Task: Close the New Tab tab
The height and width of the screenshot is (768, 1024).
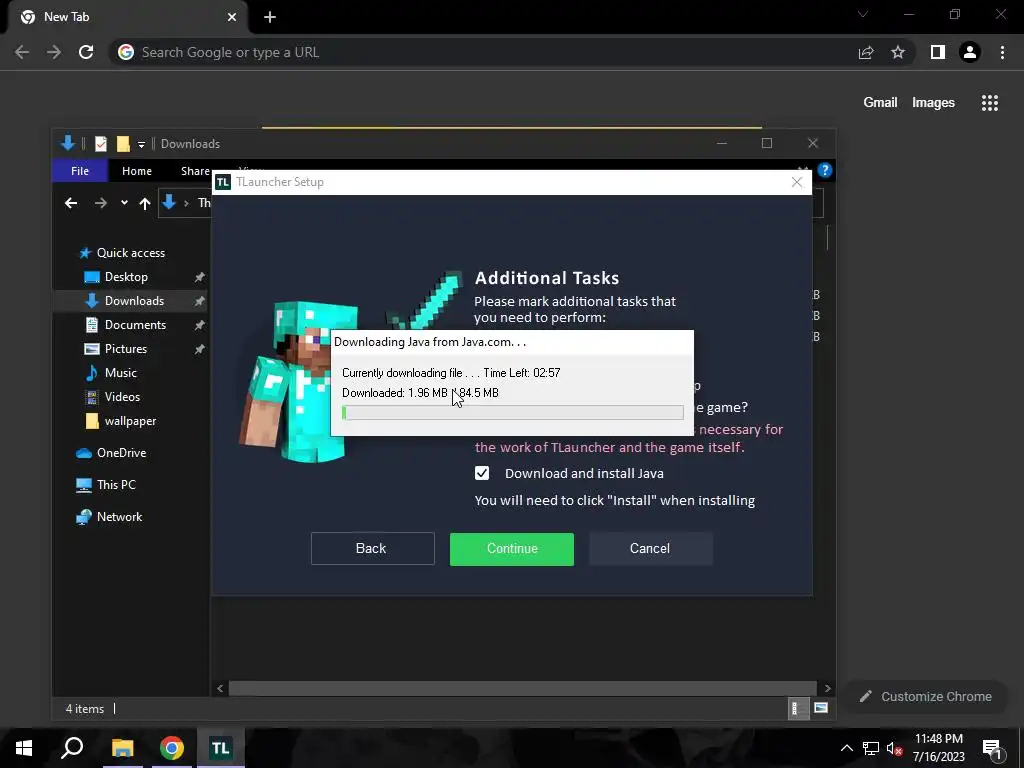Action: tap(232, 17)
